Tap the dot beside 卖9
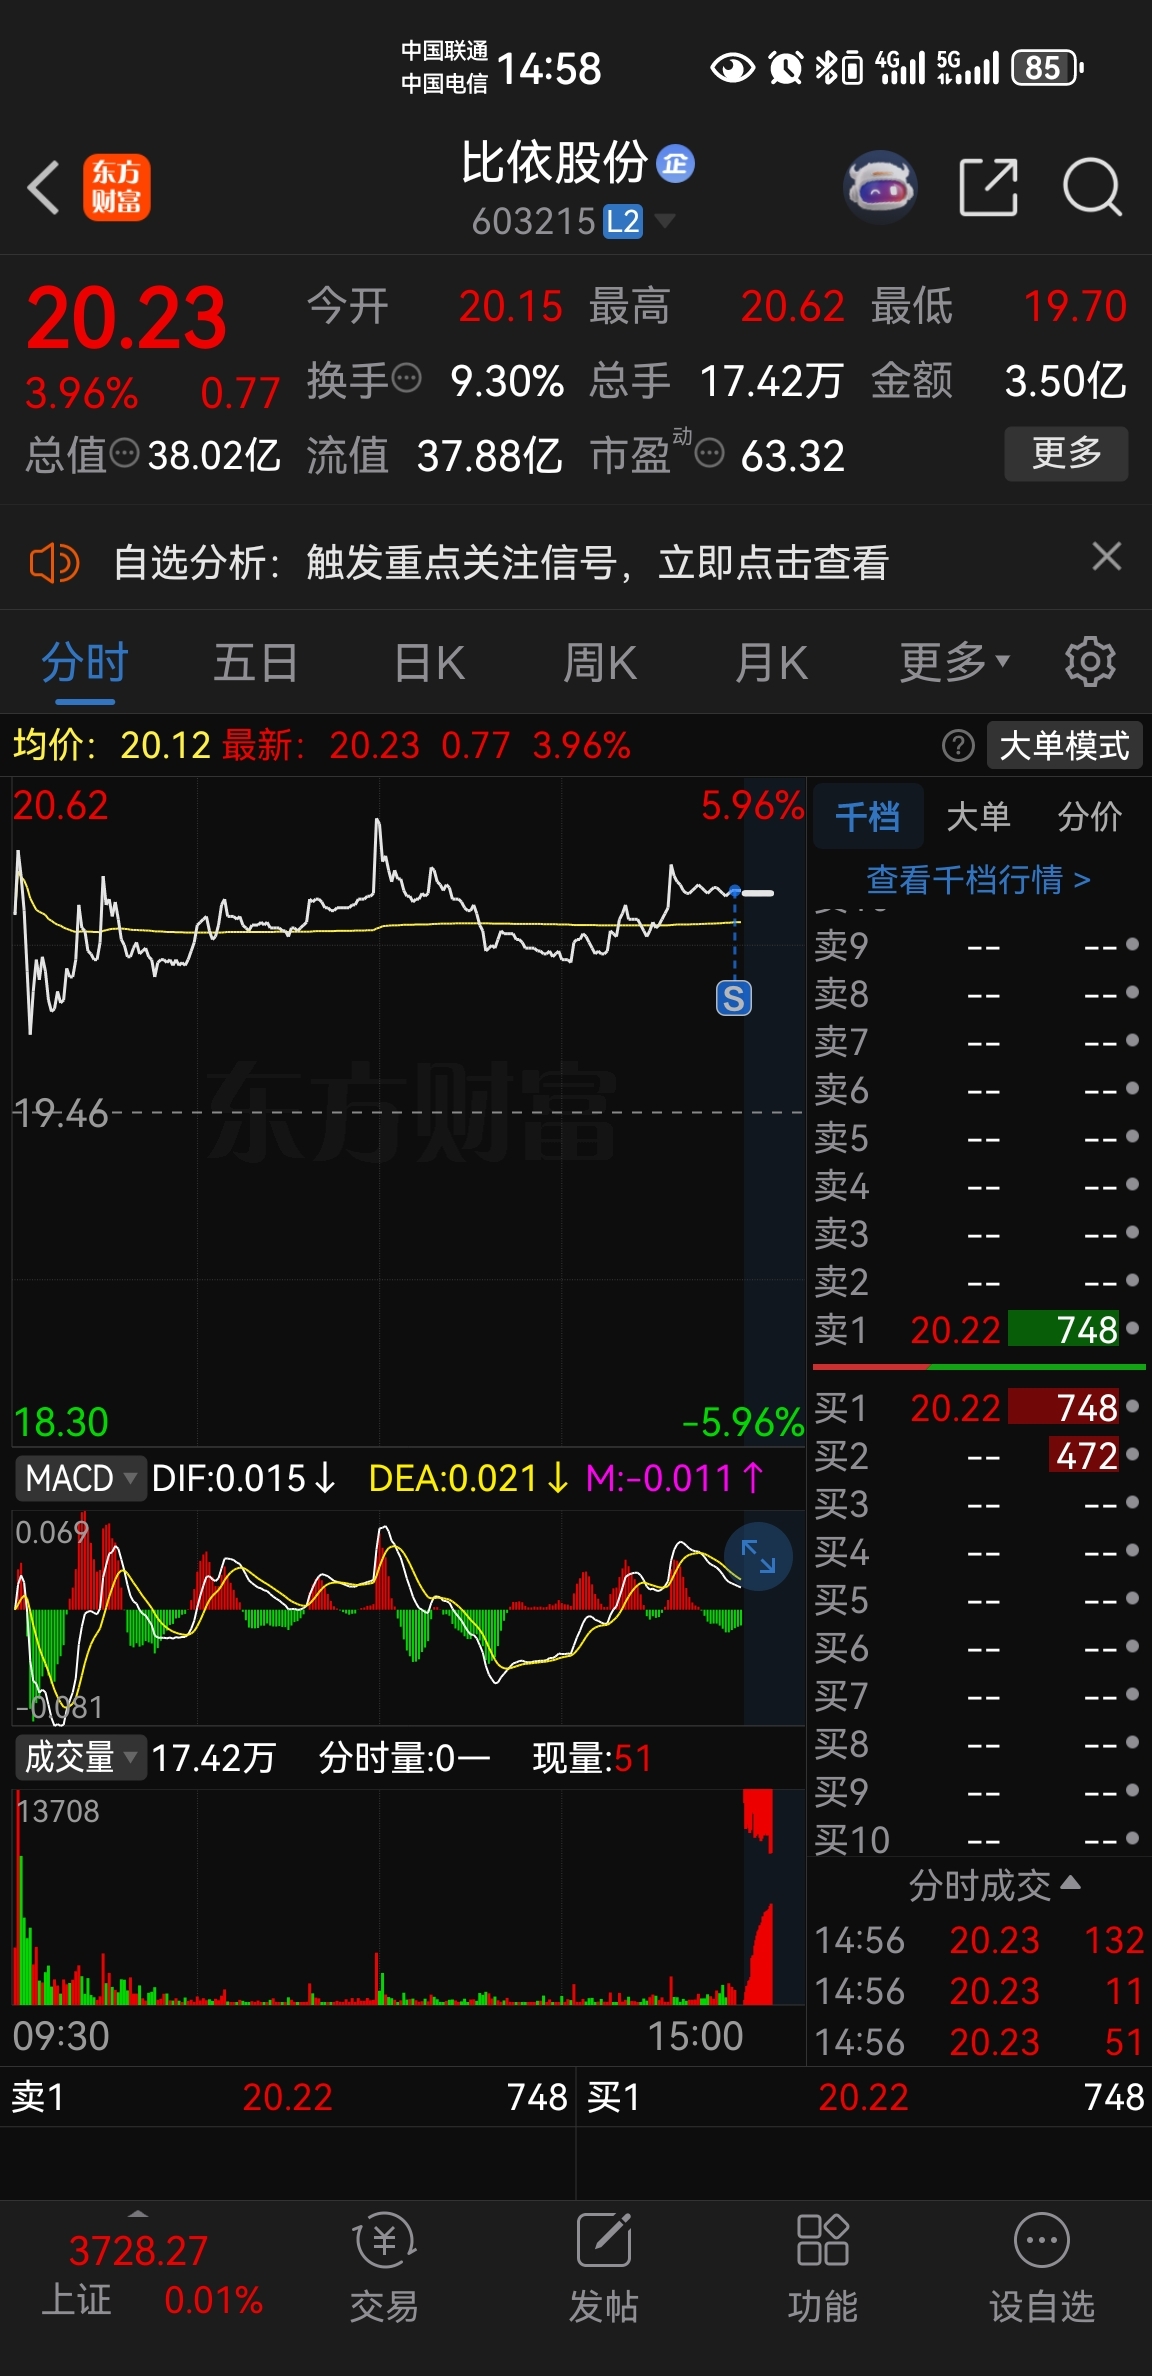This screenshot has width=1152, height=2376. pos(1132,944)
